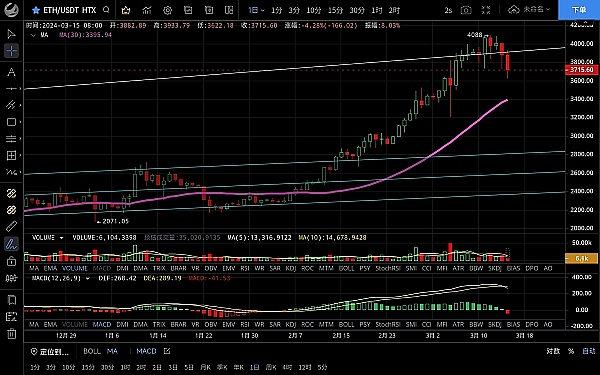This screenshot has height=375, width=600.
Task: Click the lock drawings icon
Action: 11,261
